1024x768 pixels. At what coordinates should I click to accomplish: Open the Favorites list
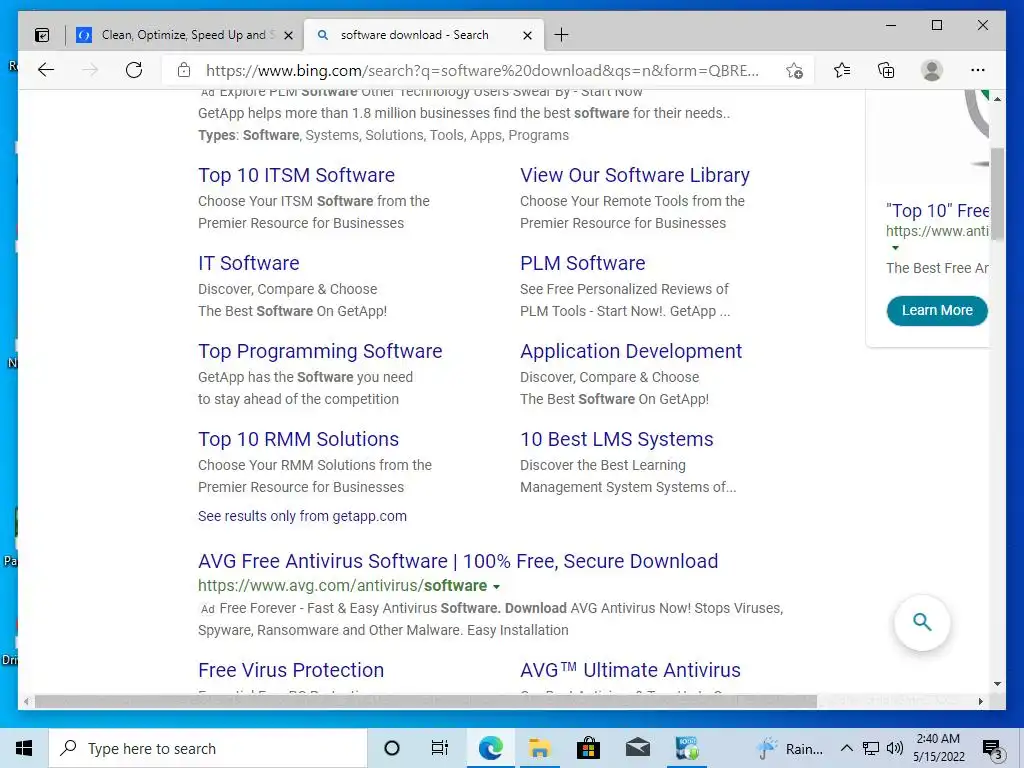[842, 70]
